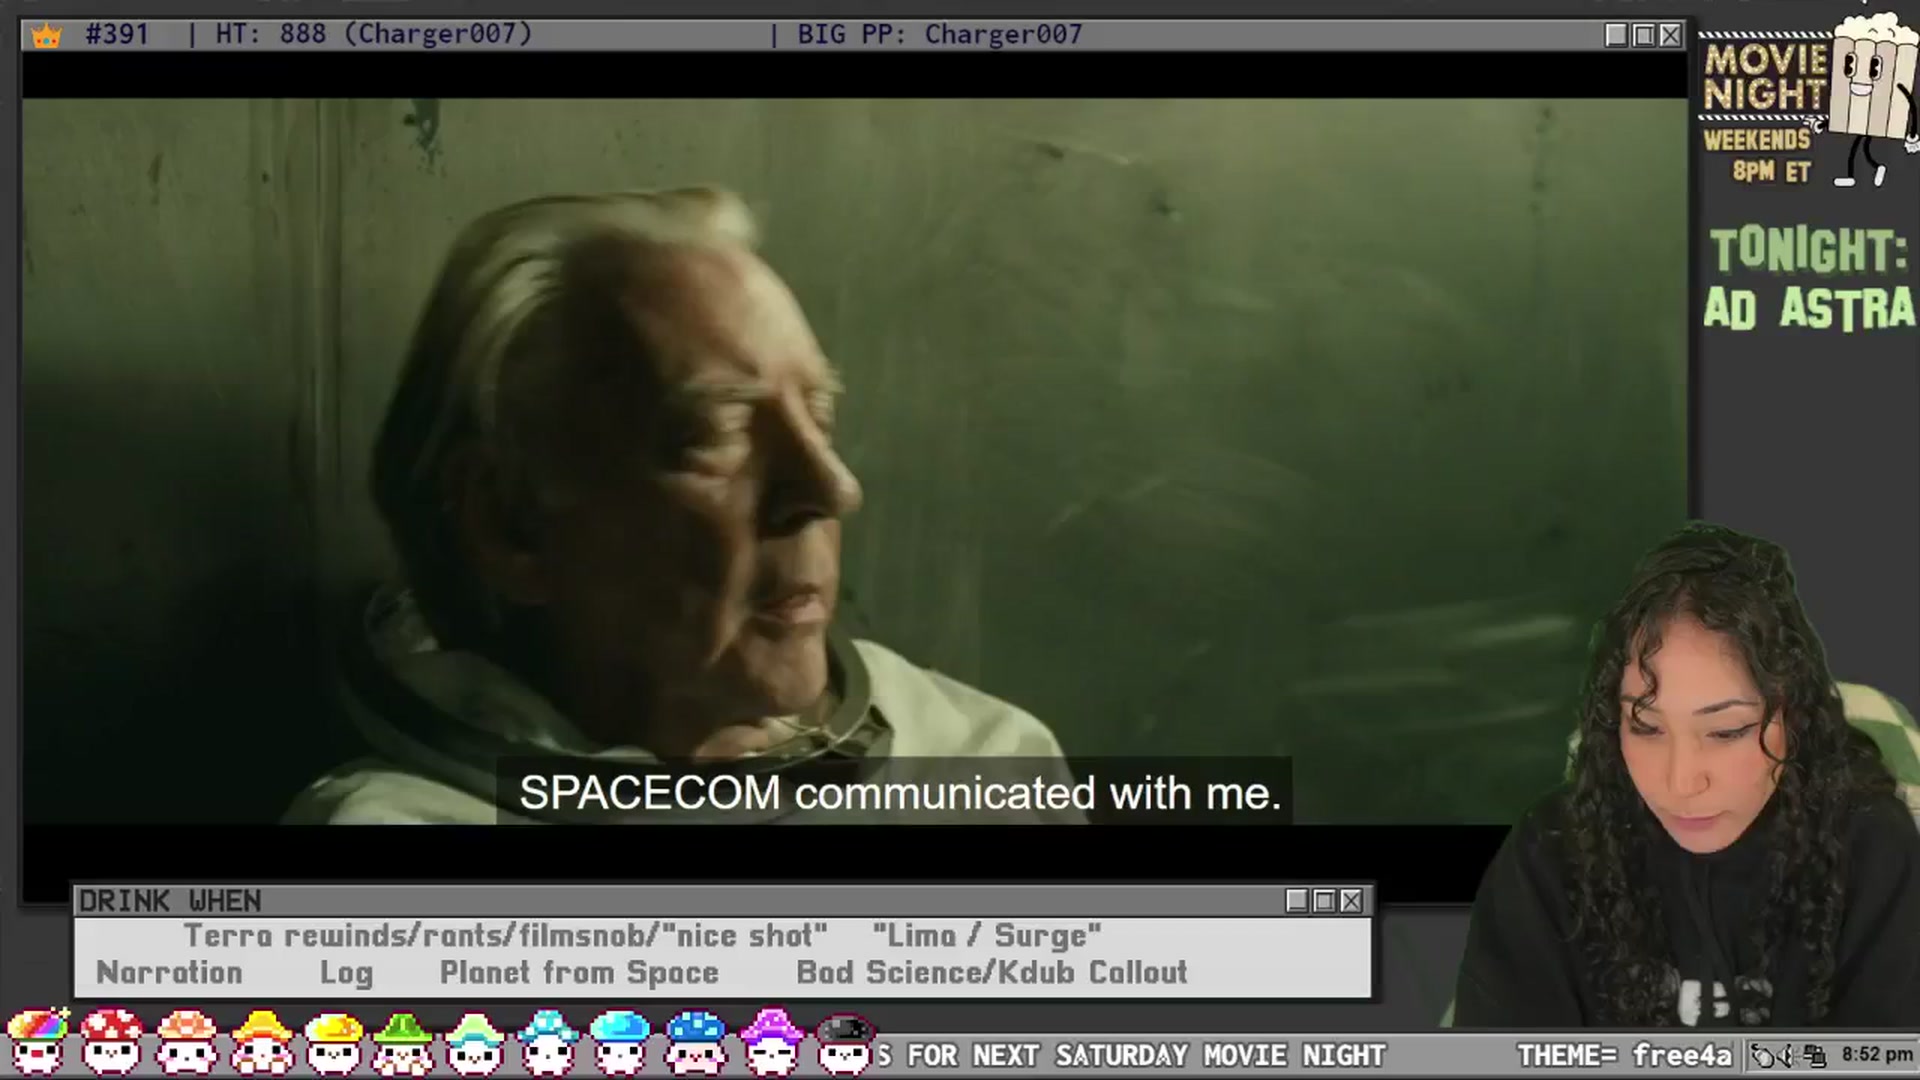Screen dimensions: 1920x1080
Task: Click the movie video frame
Action: [x=855, y=461]
